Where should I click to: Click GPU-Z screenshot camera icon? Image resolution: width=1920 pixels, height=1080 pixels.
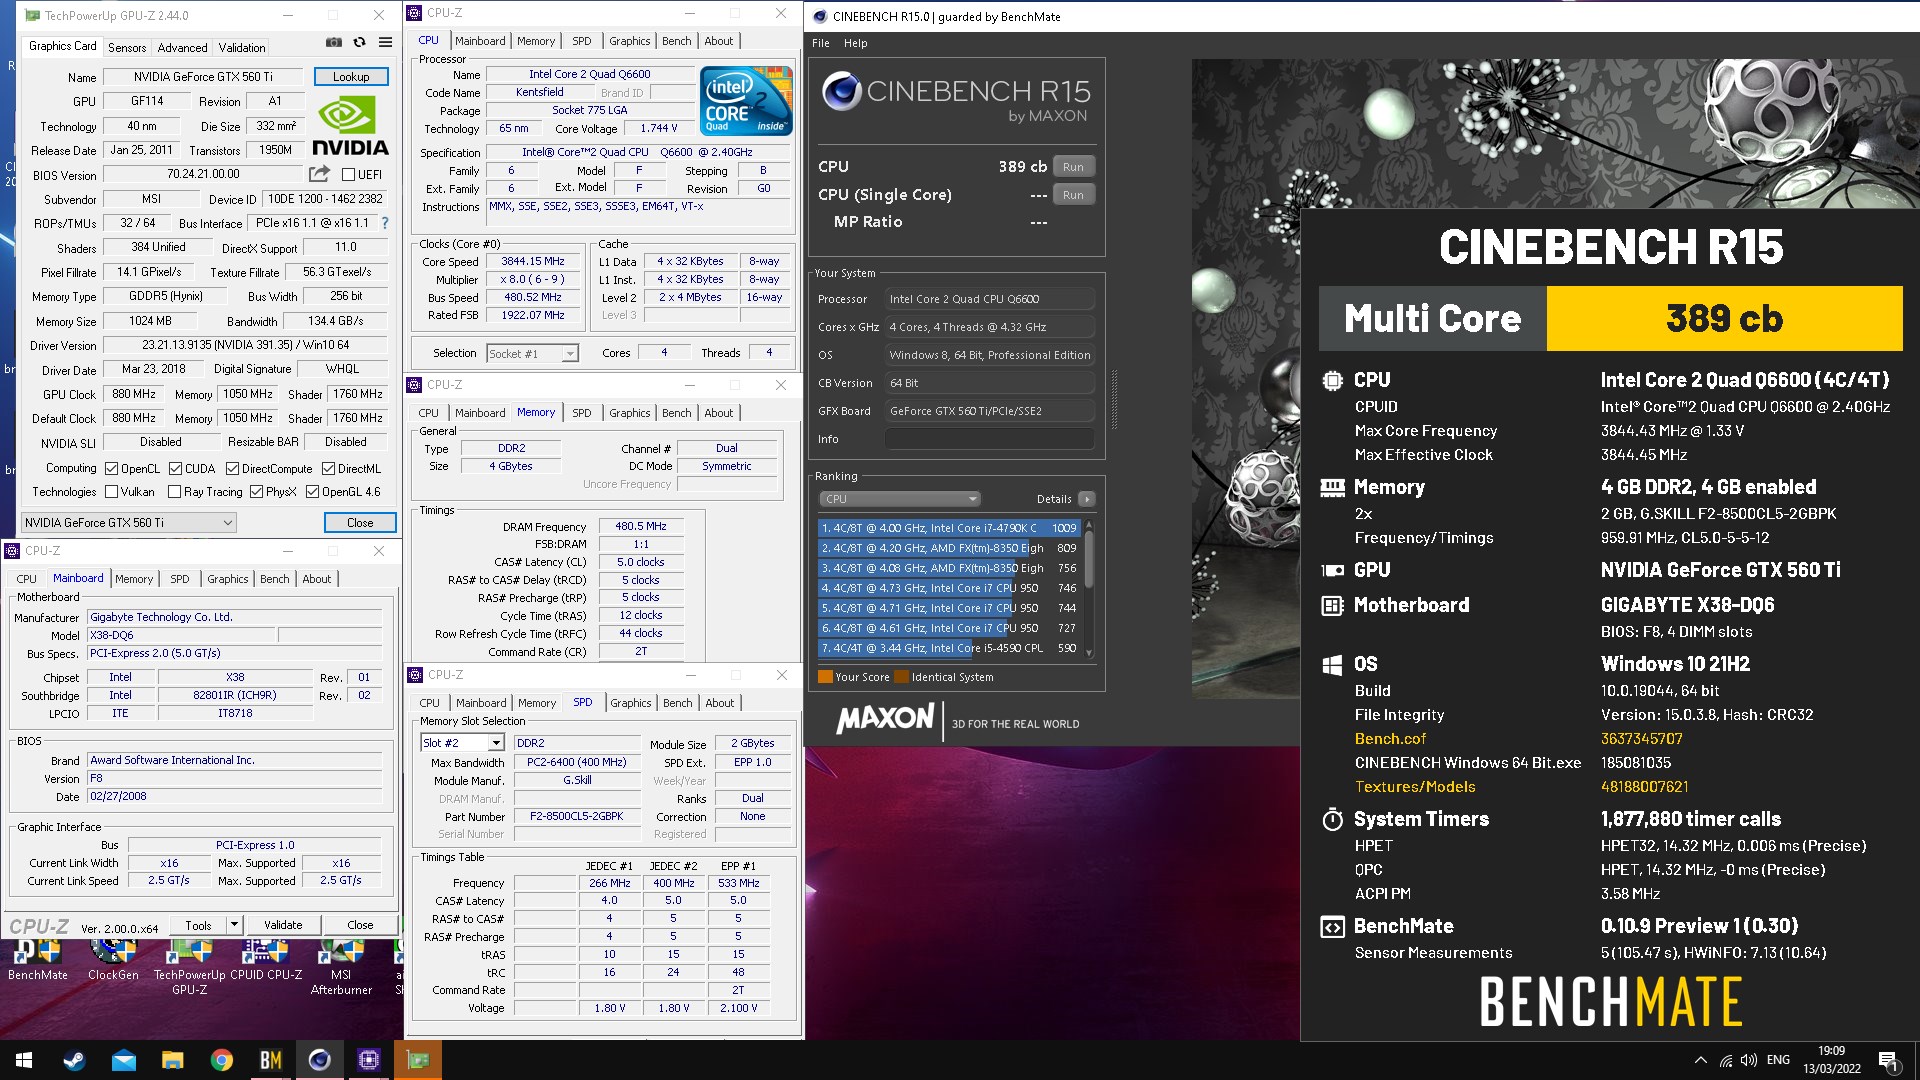[334, 43]
